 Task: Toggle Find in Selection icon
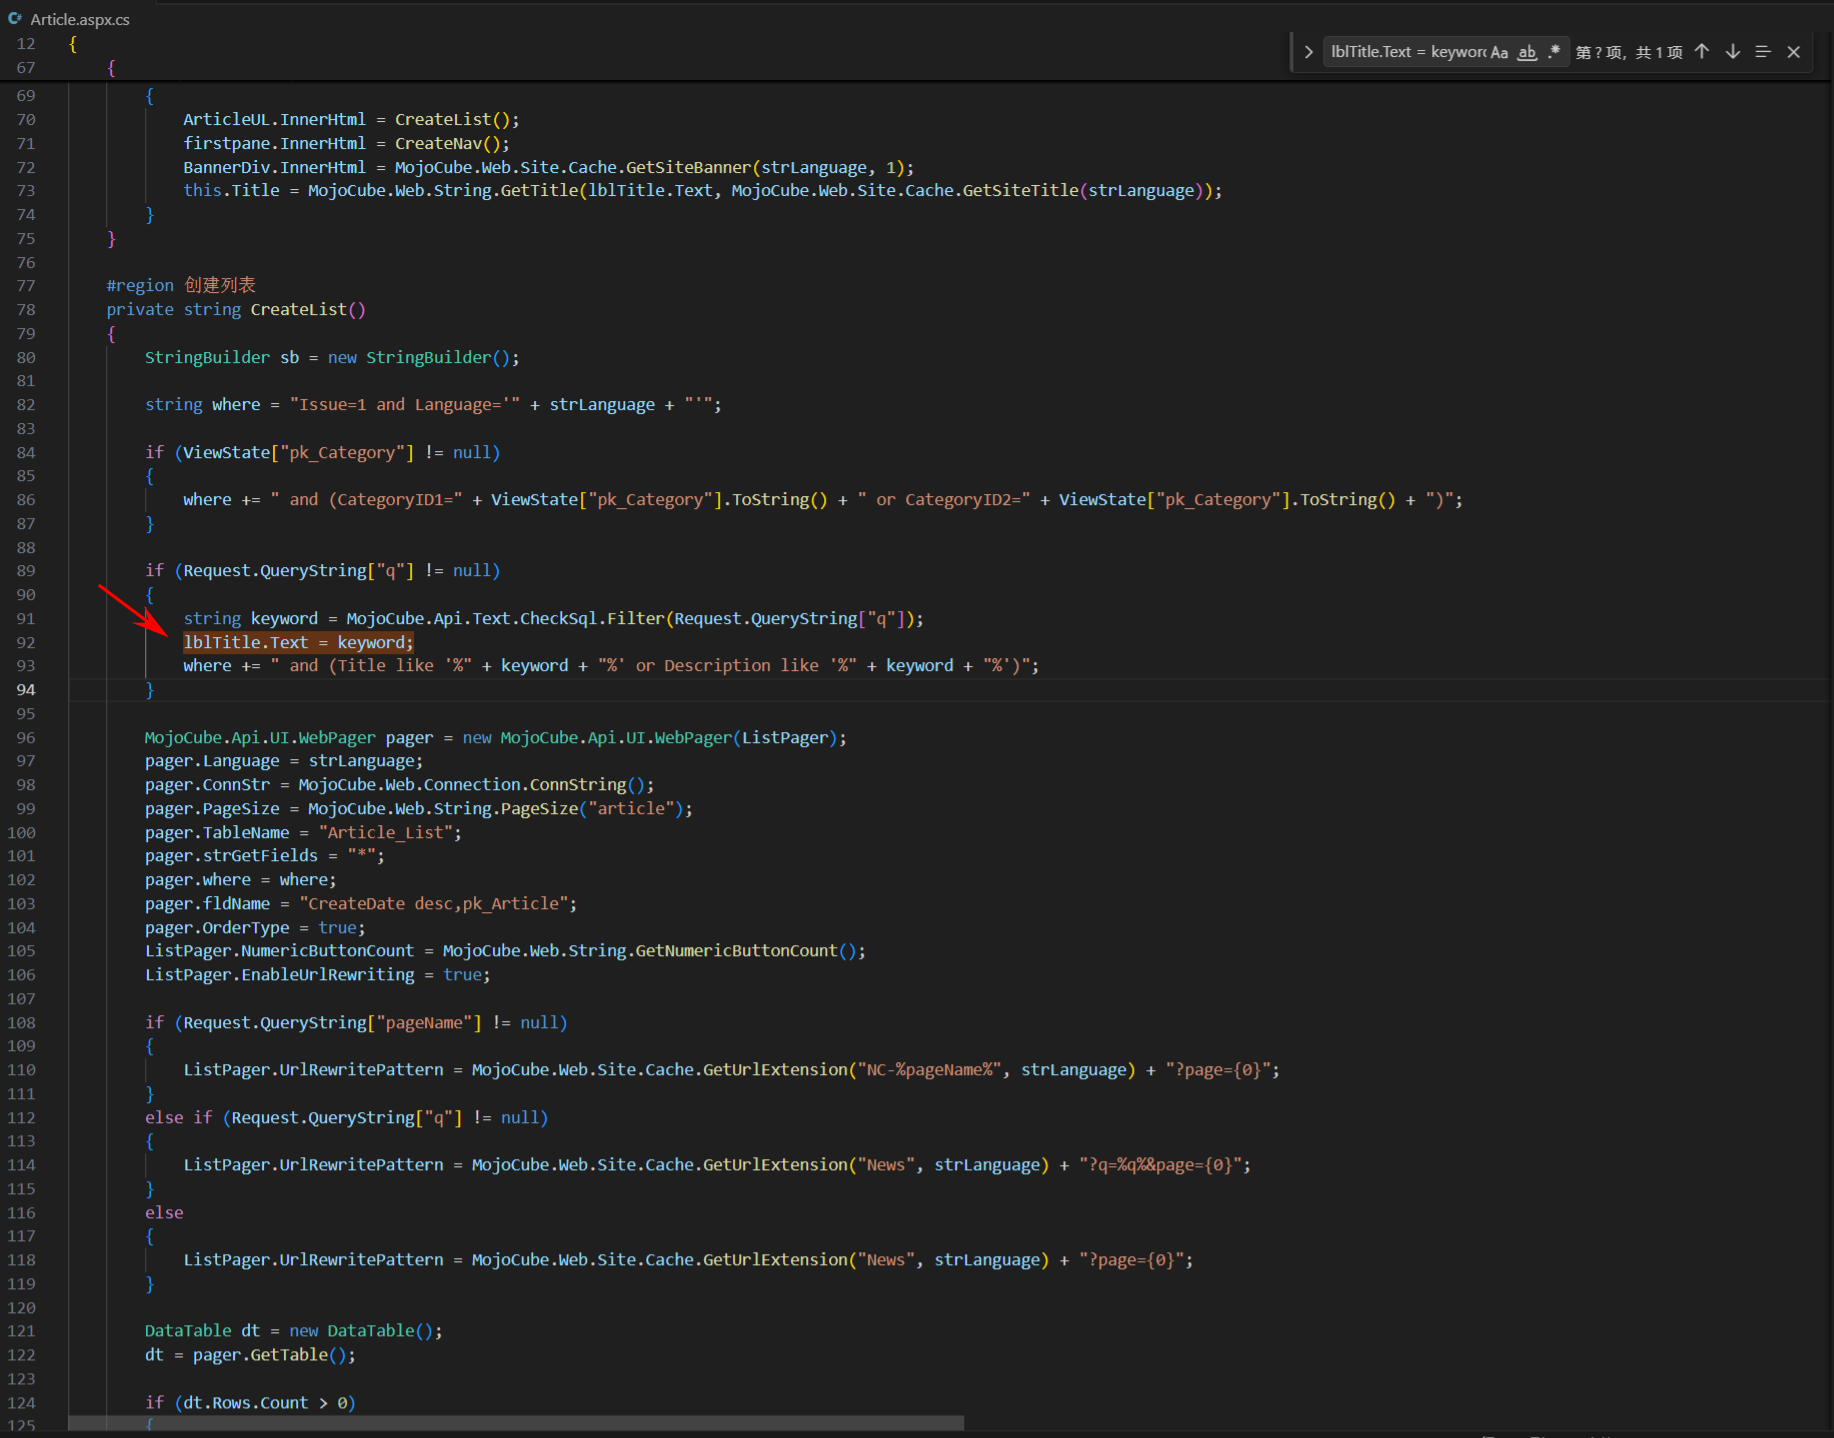pos(1763,52)
